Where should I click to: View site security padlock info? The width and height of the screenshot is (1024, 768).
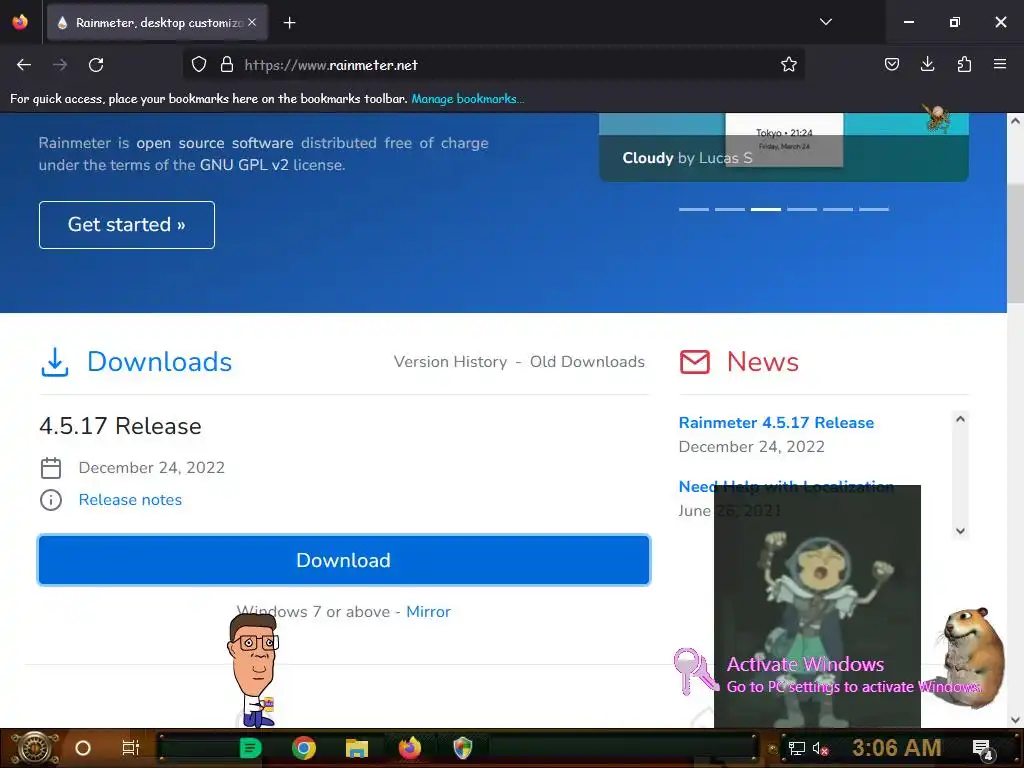pyautogui.click(x=227, y=65)
